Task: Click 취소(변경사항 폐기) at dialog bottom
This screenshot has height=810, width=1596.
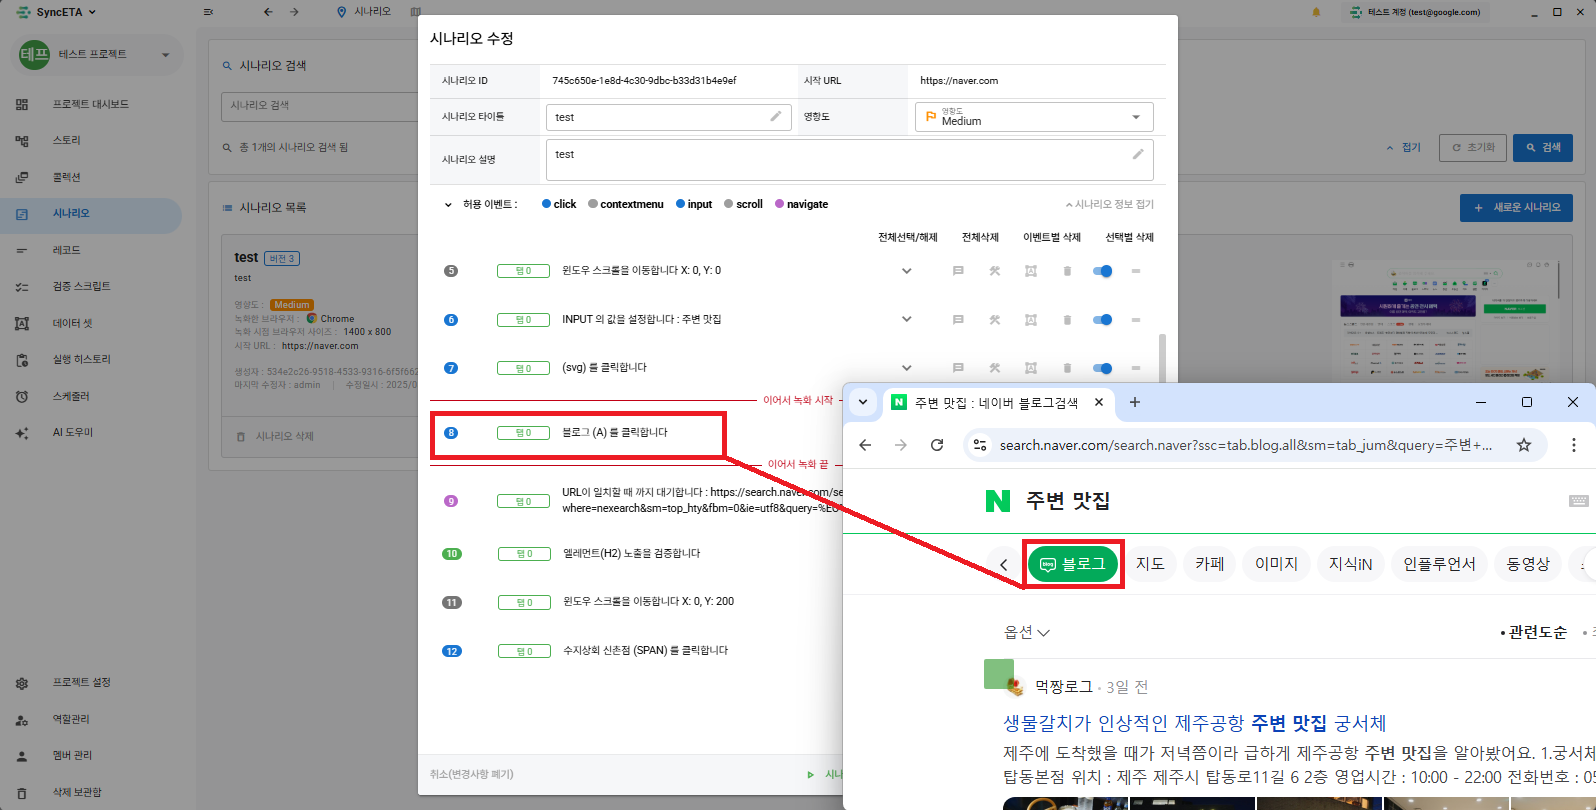Action: click(472, 774)
